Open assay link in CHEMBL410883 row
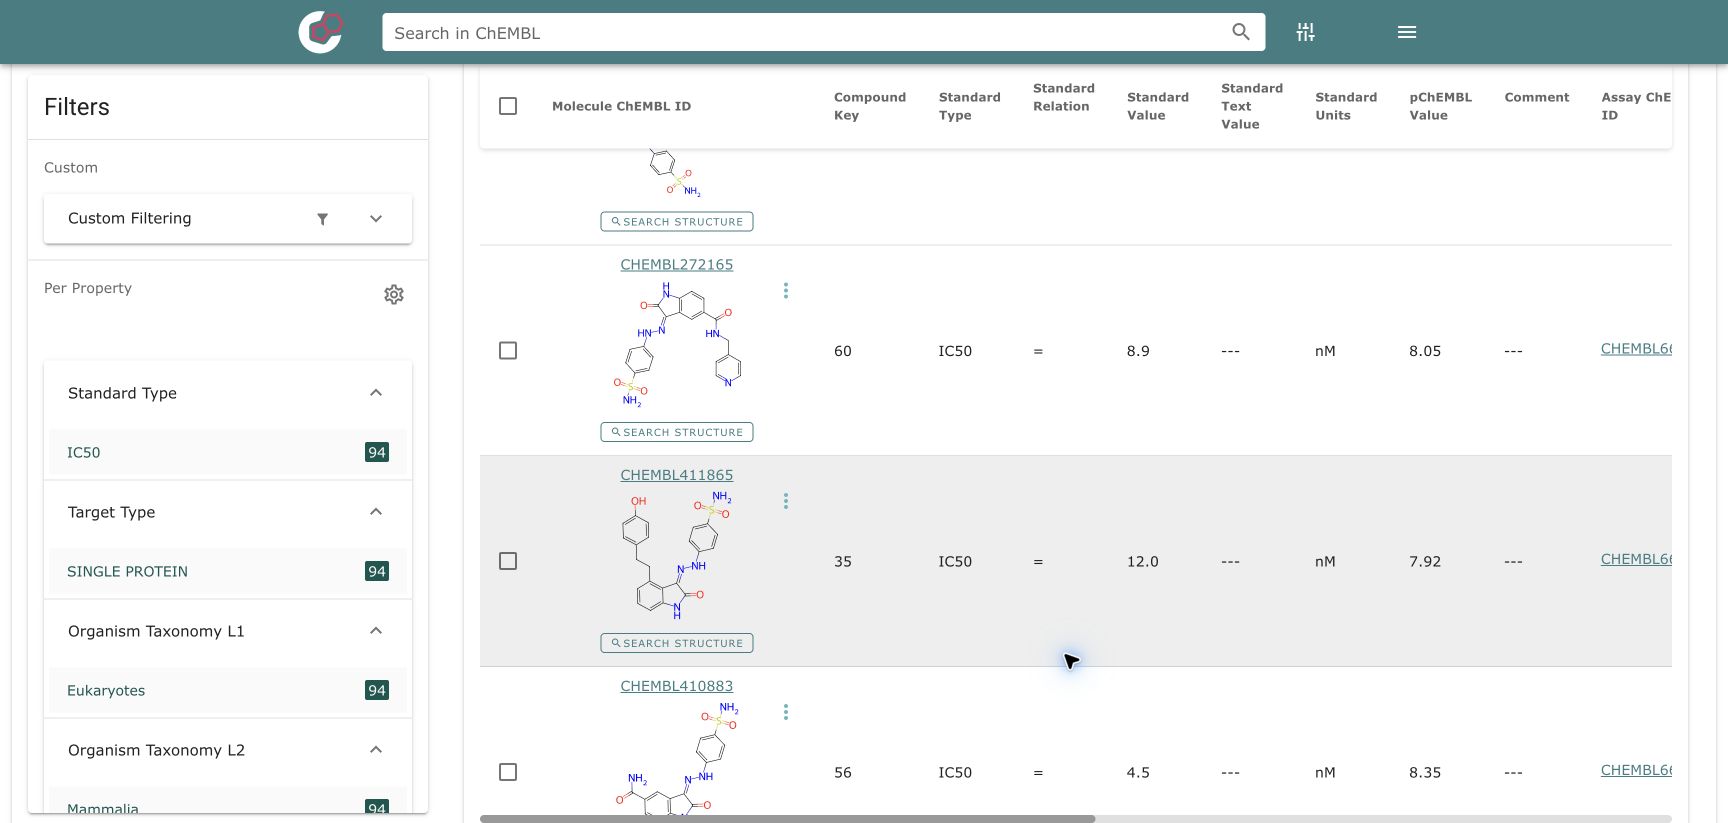 point(1636,770)
